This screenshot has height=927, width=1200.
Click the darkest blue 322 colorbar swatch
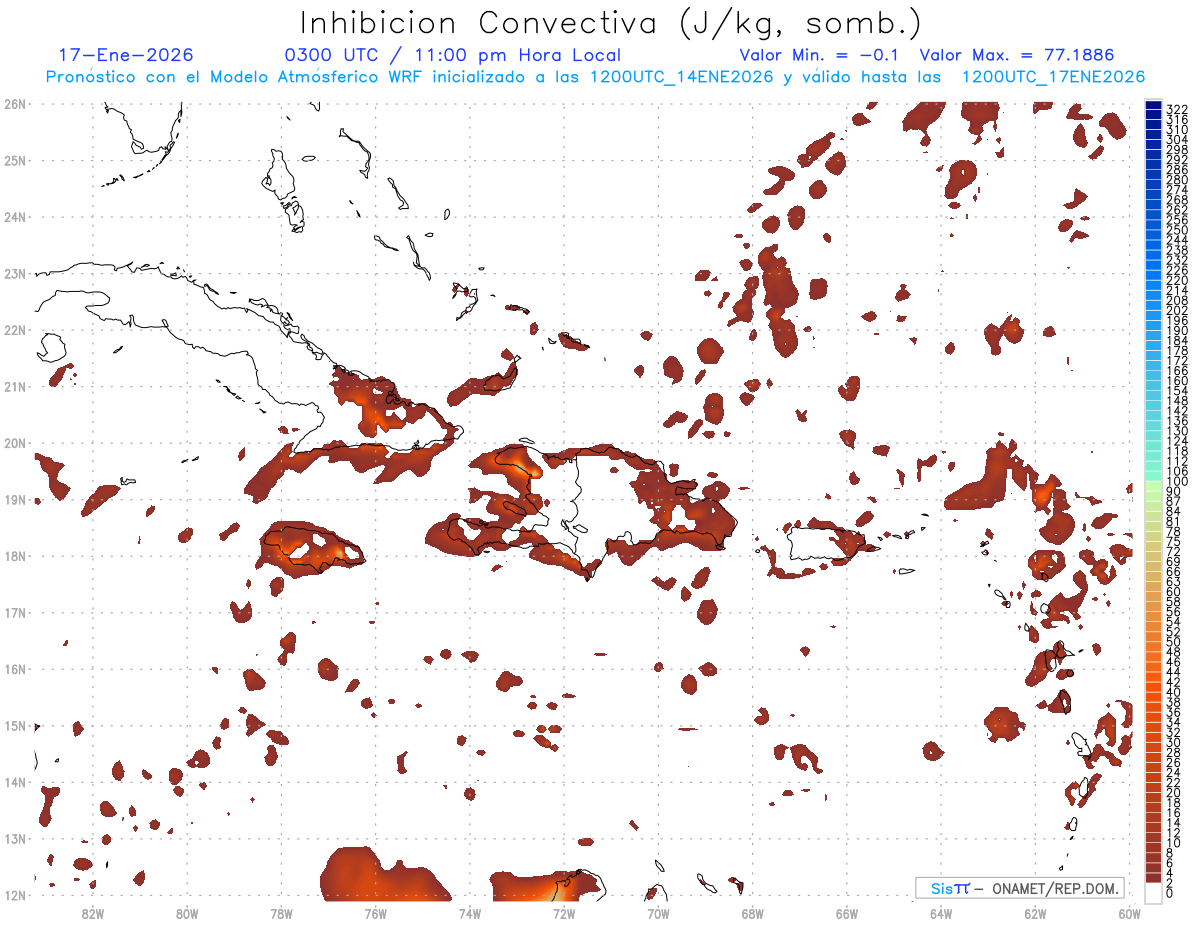coord(1153,104)
